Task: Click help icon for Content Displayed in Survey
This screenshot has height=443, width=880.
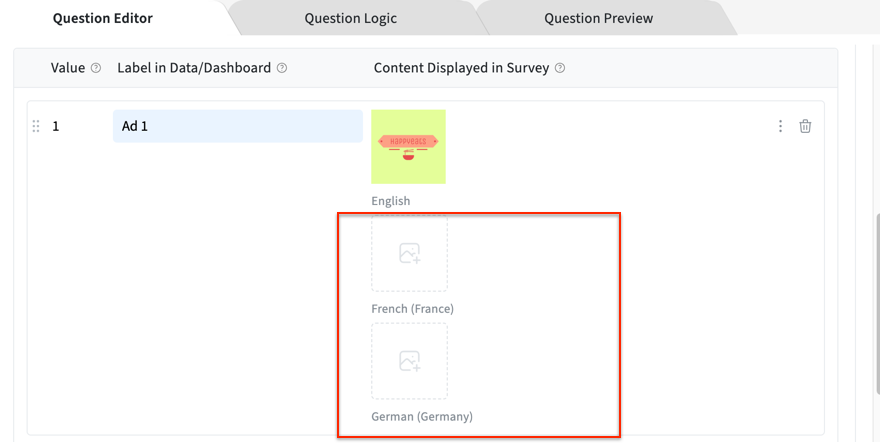Action: [560, 68]
